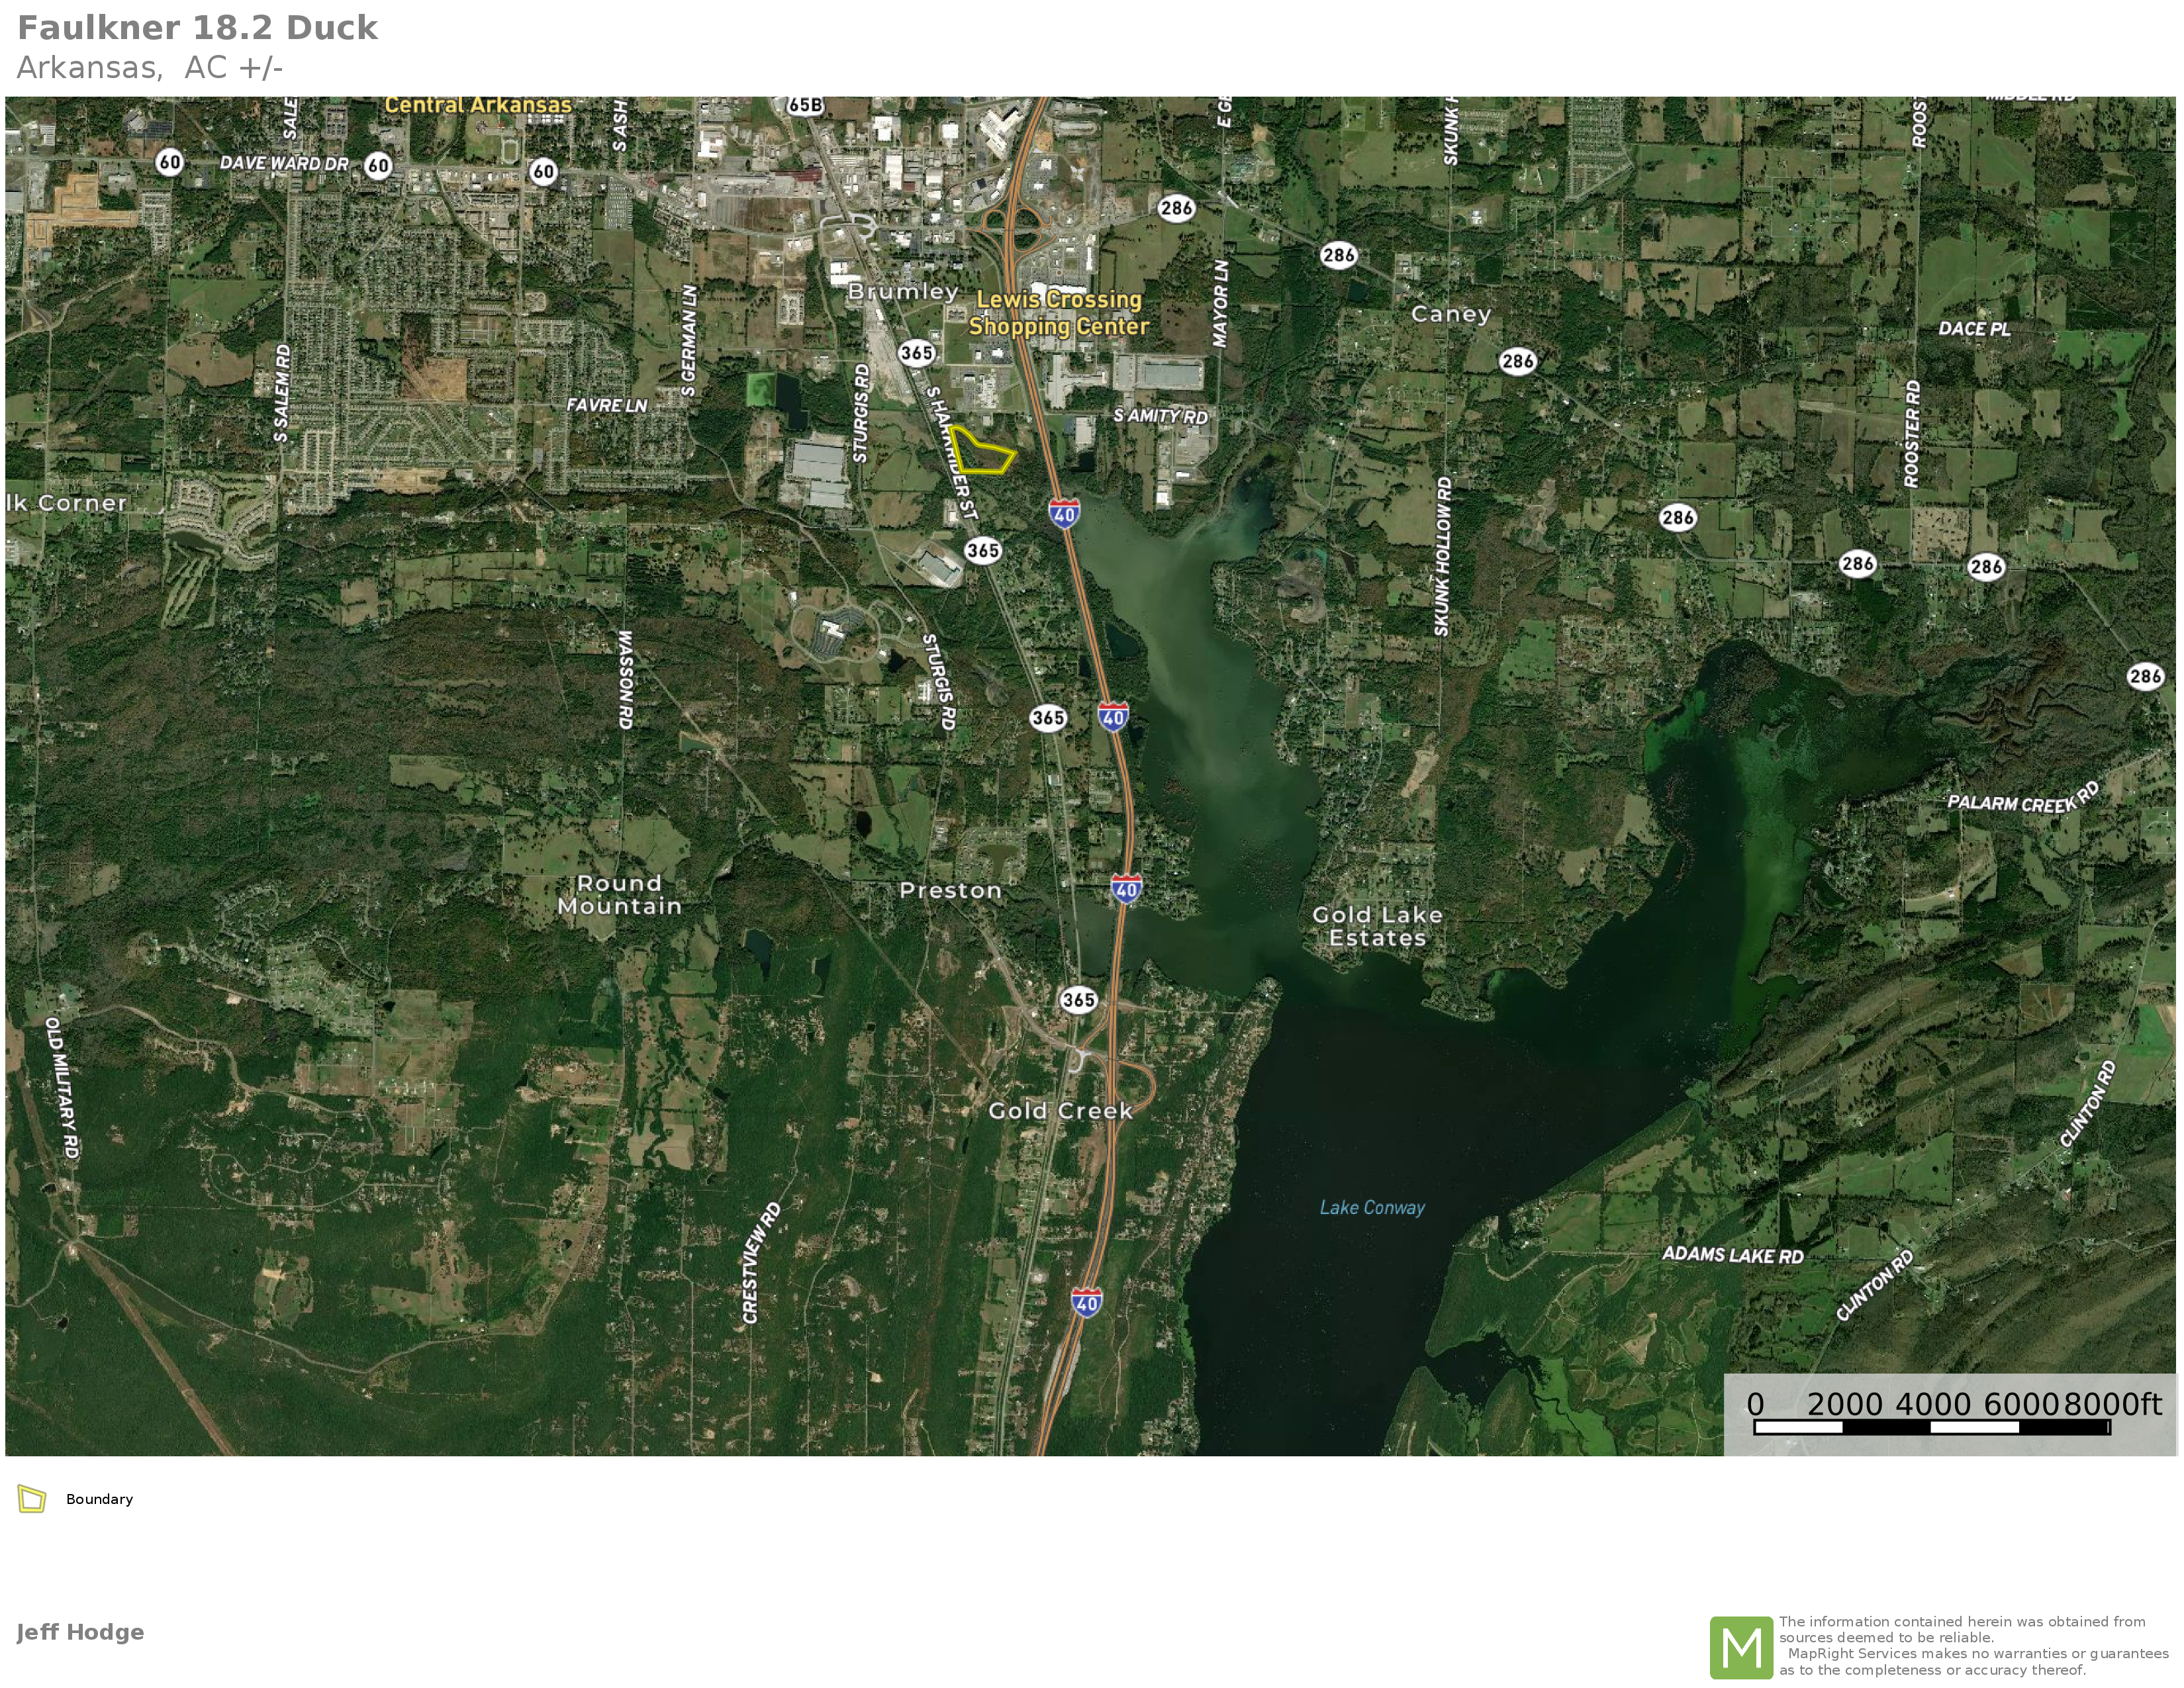2184x1688 pixels.
Task: Click the Round Mountain place label
Action: click(619, 895)
